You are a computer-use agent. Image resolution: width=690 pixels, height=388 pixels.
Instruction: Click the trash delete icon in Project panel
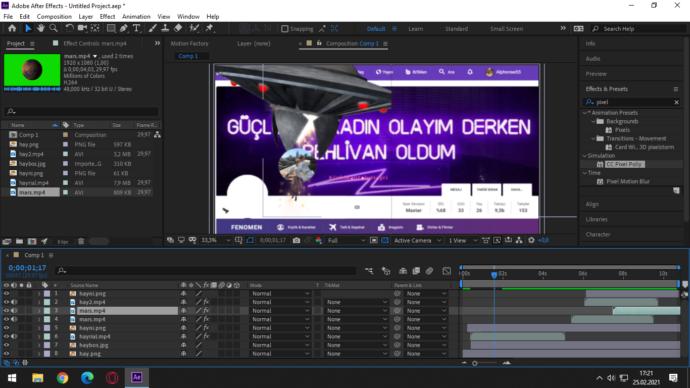click(x=81, y=241)
